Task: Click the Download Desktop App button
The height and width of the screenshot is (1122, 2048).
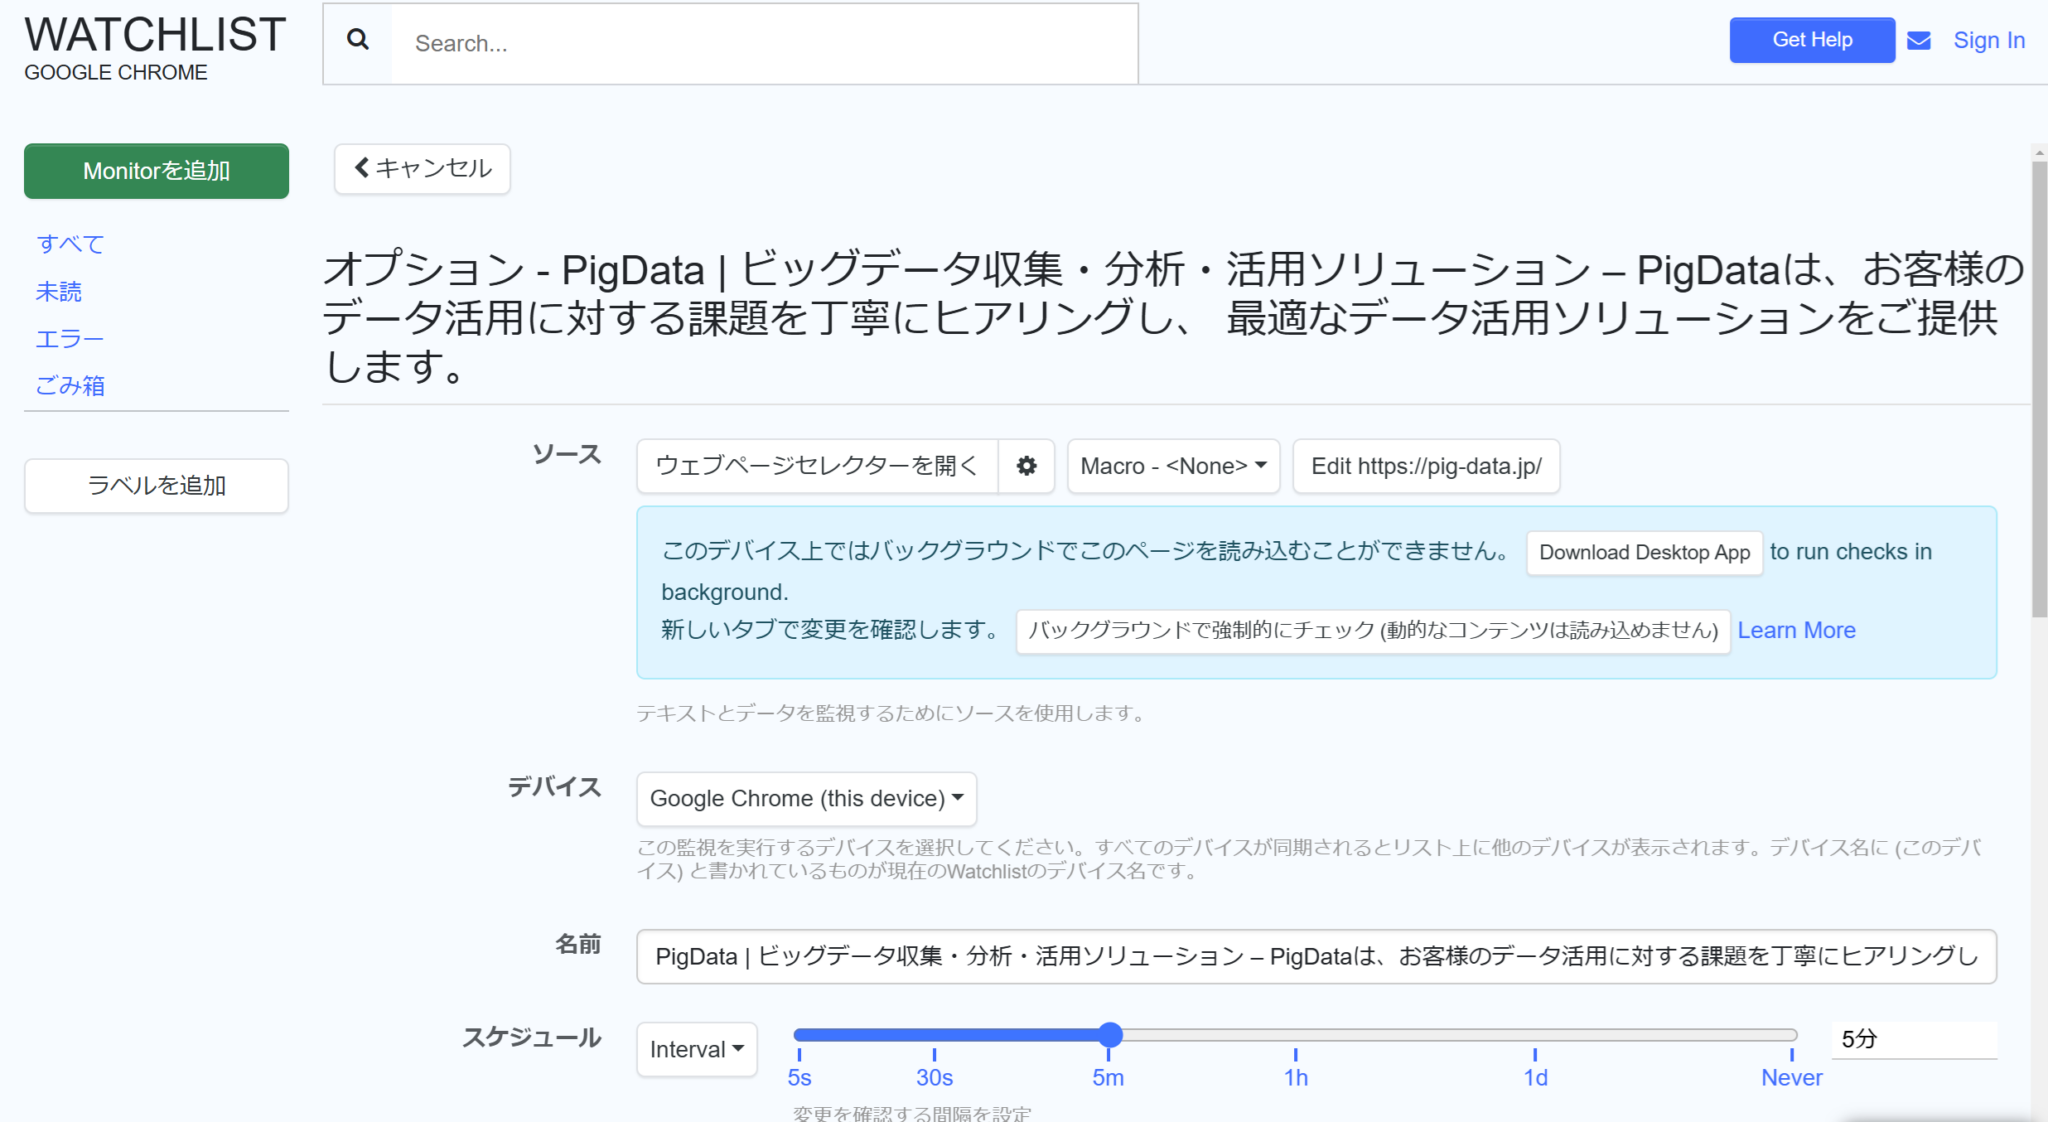Action: [x=1644, y=552]
